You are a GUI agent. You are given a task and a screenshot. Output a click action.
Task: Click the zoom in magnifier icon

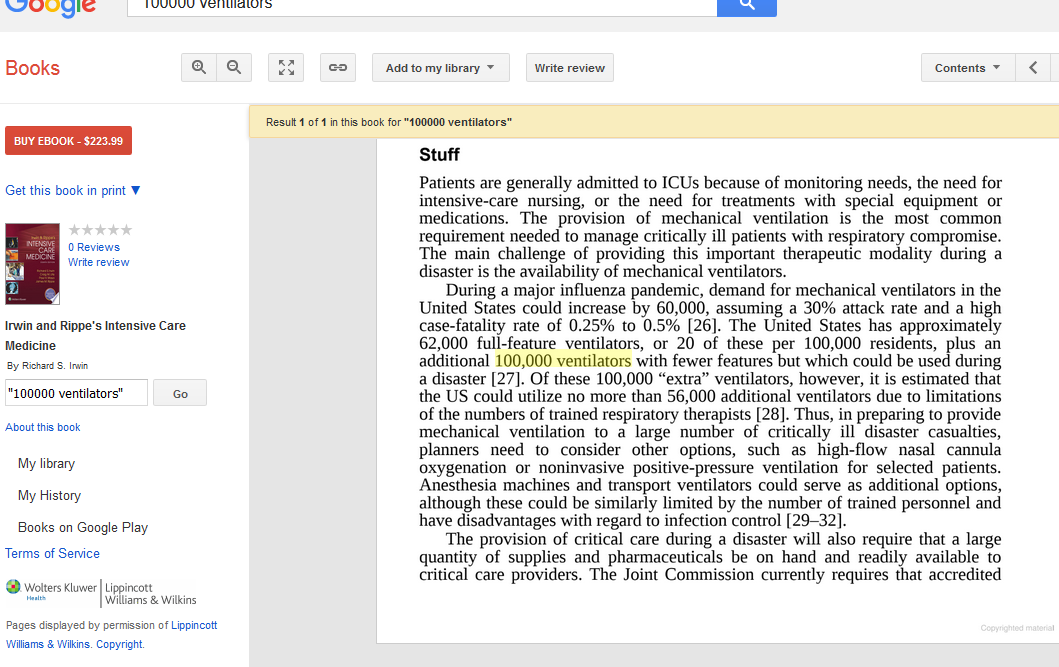click(x=199, y=68)
